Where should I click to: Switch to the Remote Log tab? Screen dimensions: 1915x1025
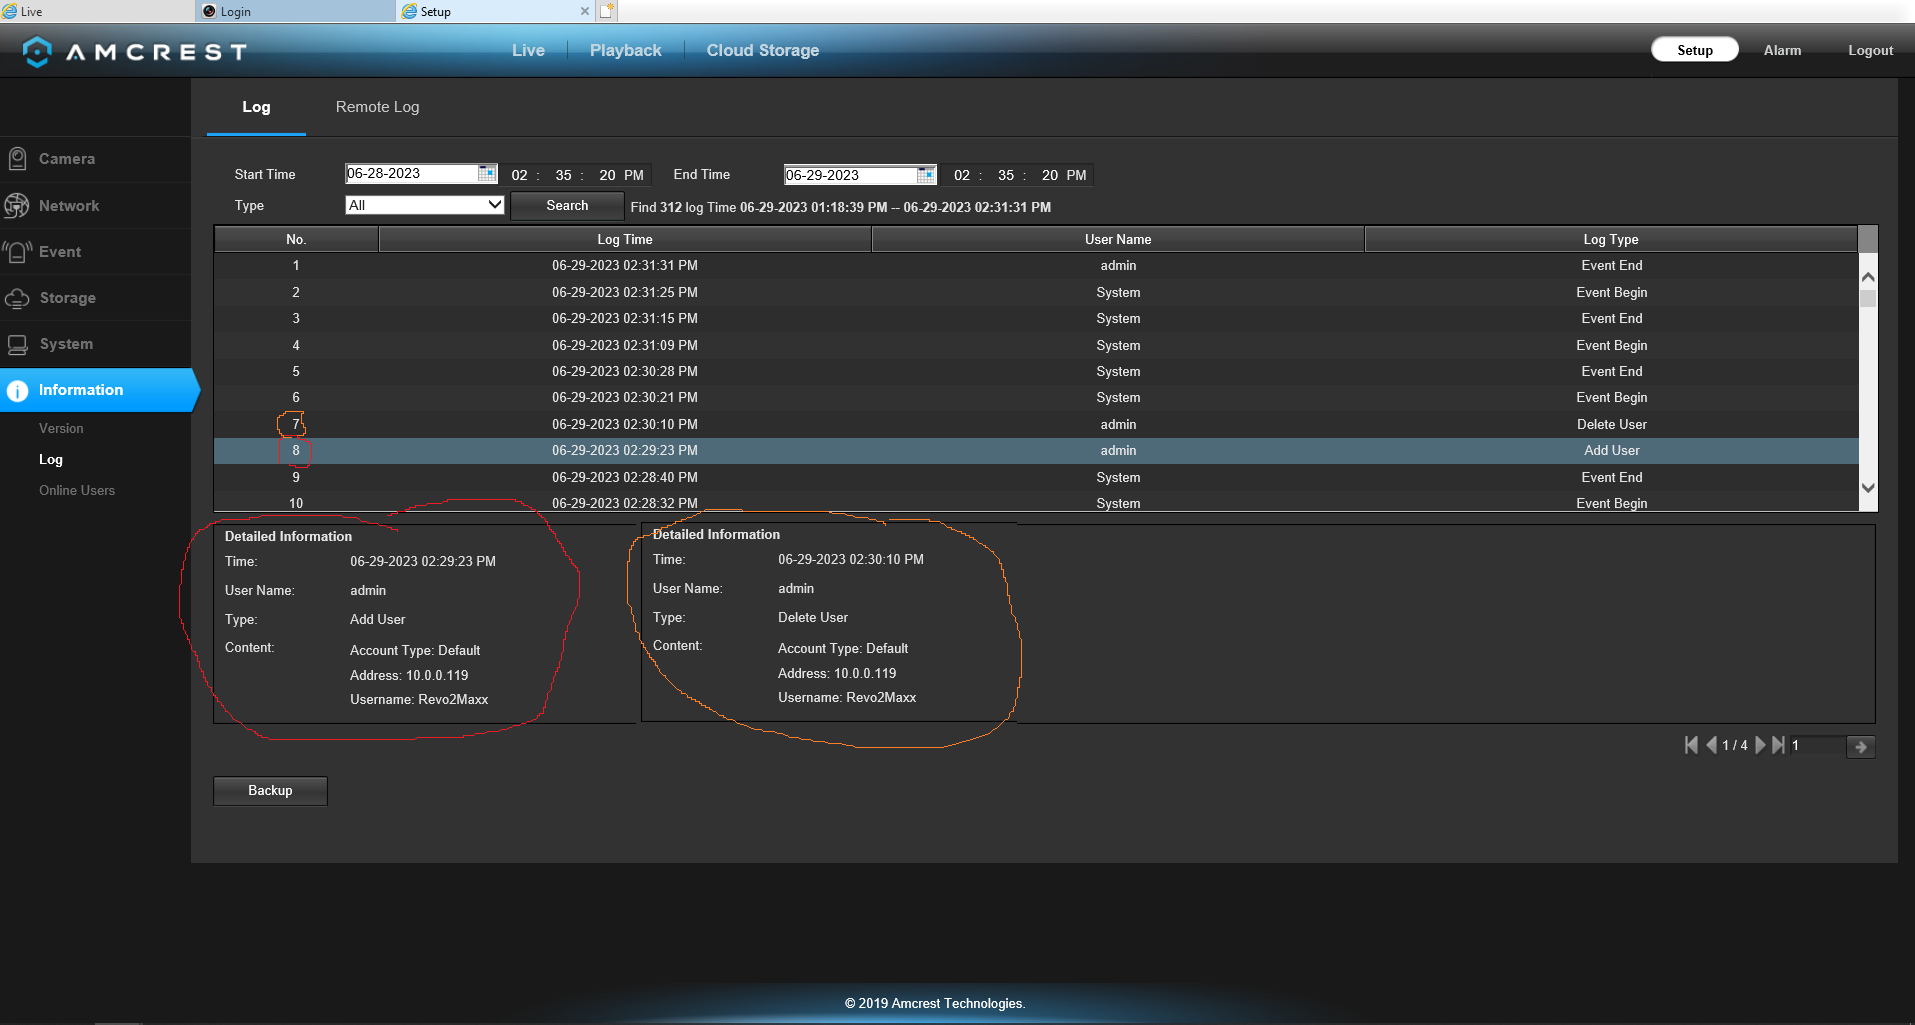click(x=378, y=107)
